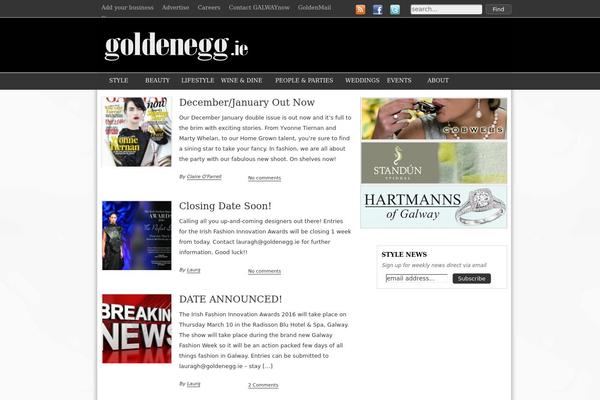Open the WINE & DINE section
600x400 pixels.
[x=241, y=80]
